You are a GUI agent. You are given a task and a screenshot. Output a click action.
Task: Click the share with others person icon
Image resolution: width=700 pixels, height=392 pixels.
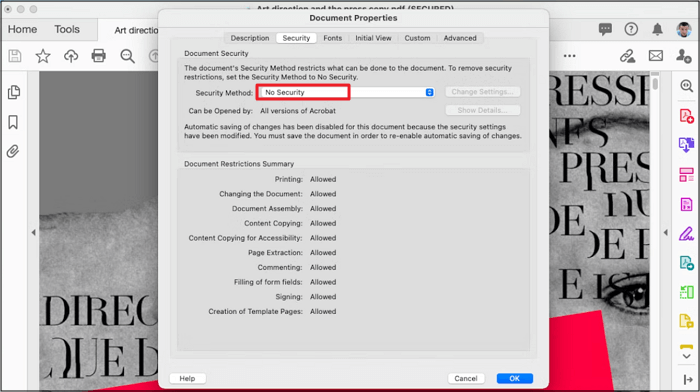tap(683, 56)
